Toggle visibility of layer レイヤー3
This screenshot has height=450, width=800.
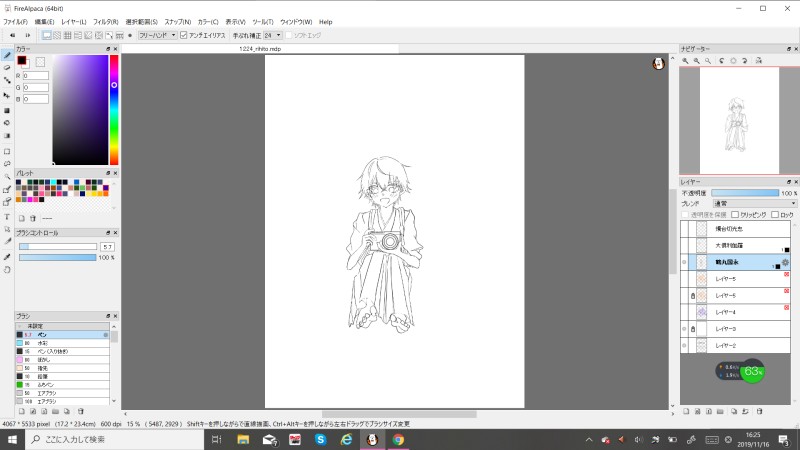pos(684,329)
